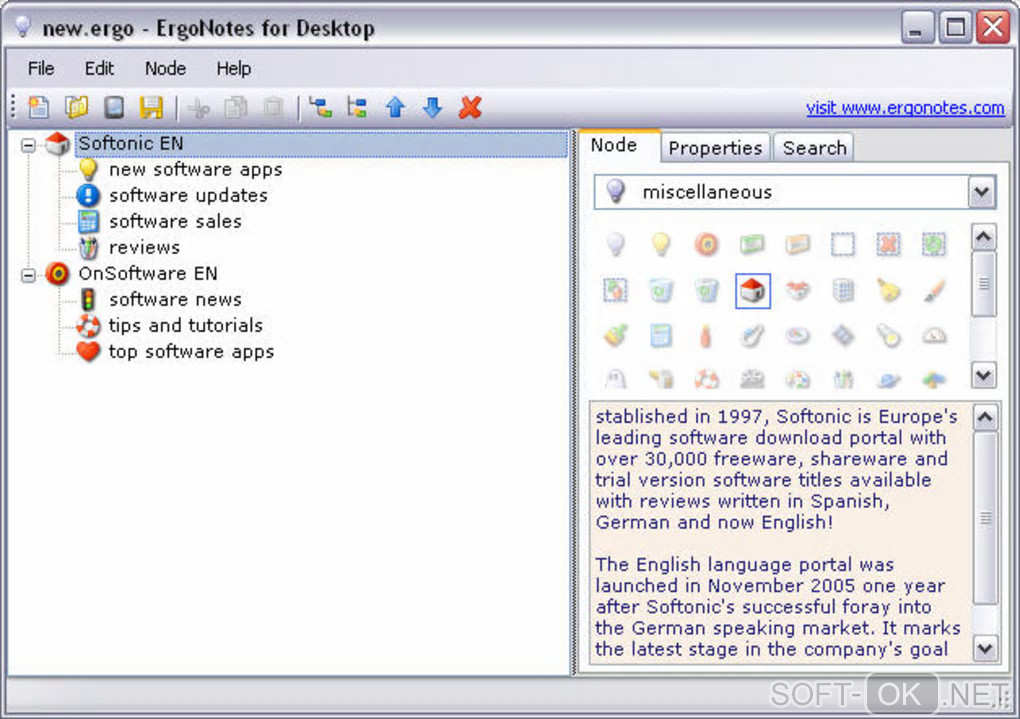Pick the yellow lightbulb in icon grid
1020x719 pixels.
click(661, 245)
